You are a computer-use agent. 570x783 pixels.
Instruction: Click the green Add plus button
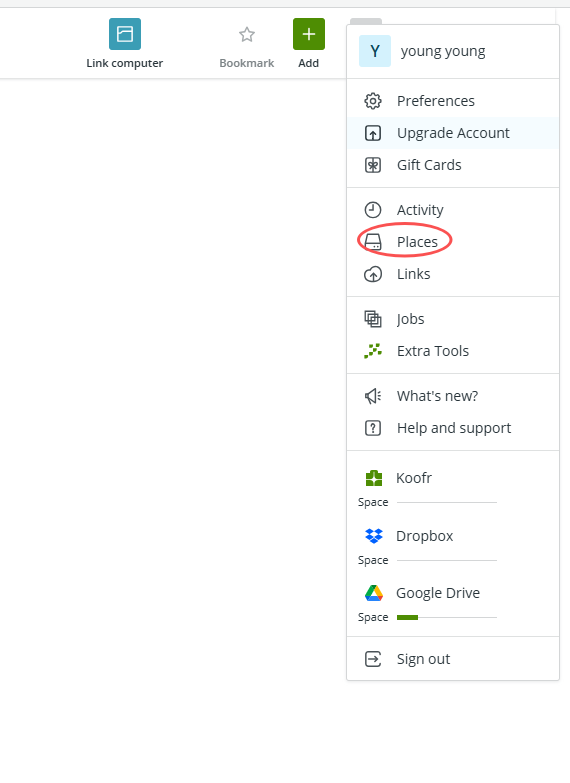[x=309, y=34]
